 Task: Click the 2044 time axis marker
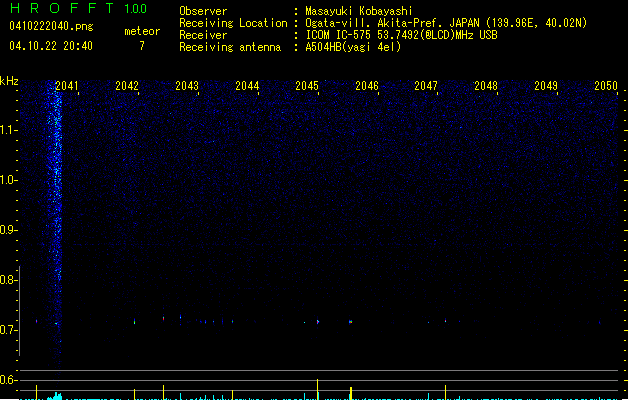coord(247,86)
